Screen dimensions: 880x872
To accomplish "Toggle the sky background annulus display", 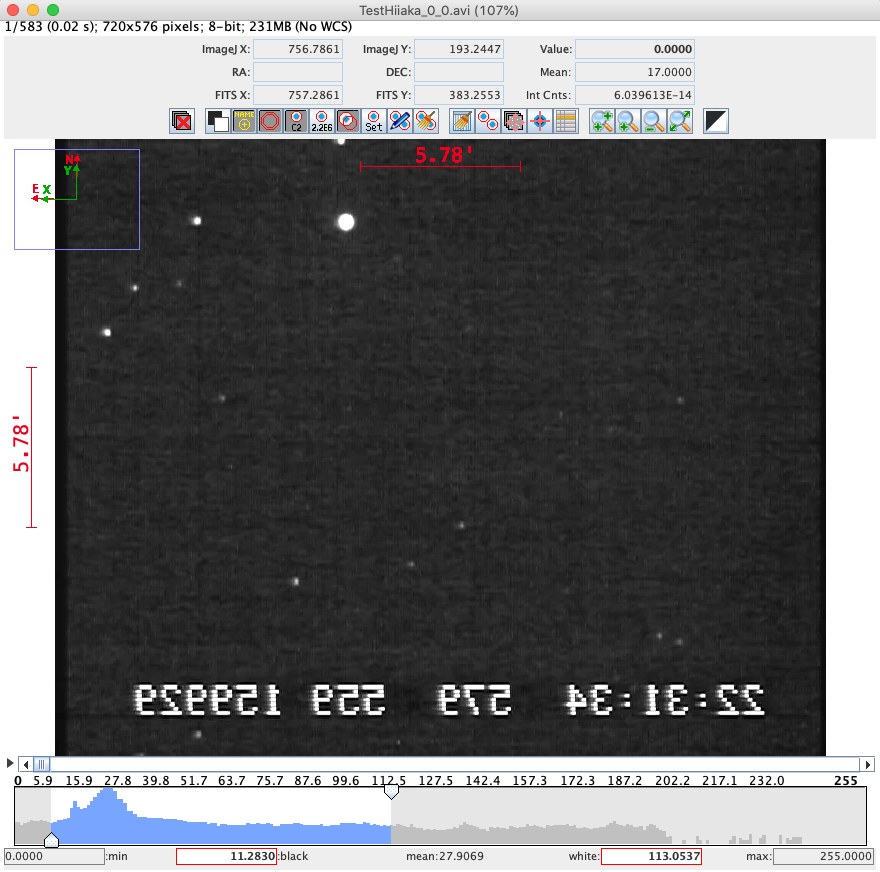I will pos(270,122).
